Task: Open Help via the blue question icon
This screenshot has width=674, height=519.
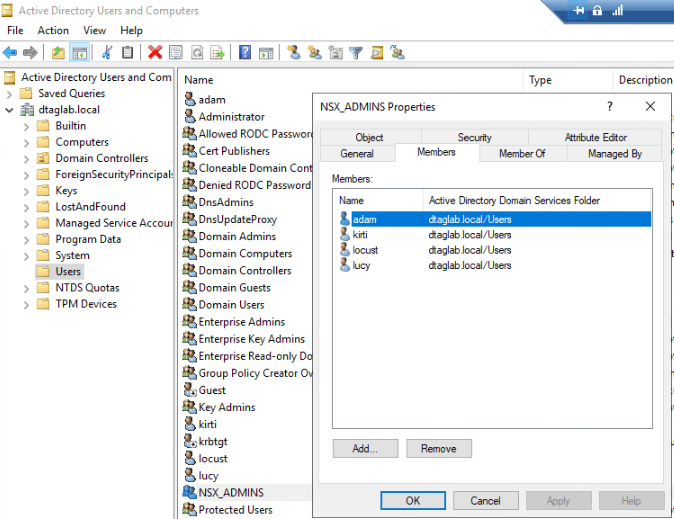Action: [x=244, y=52]
